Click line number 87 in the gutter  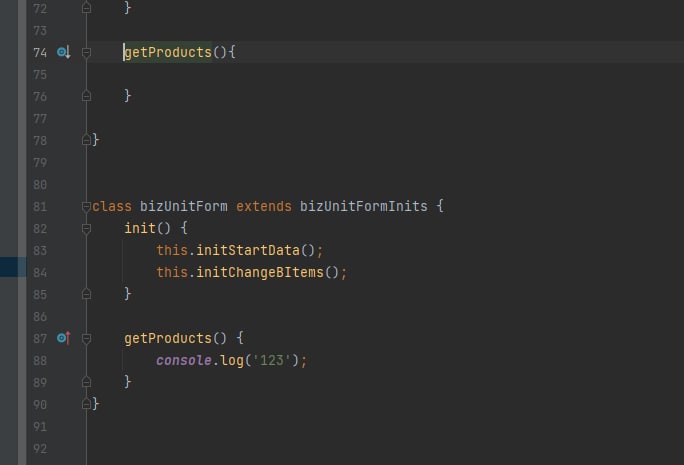(x=40, y=339)
